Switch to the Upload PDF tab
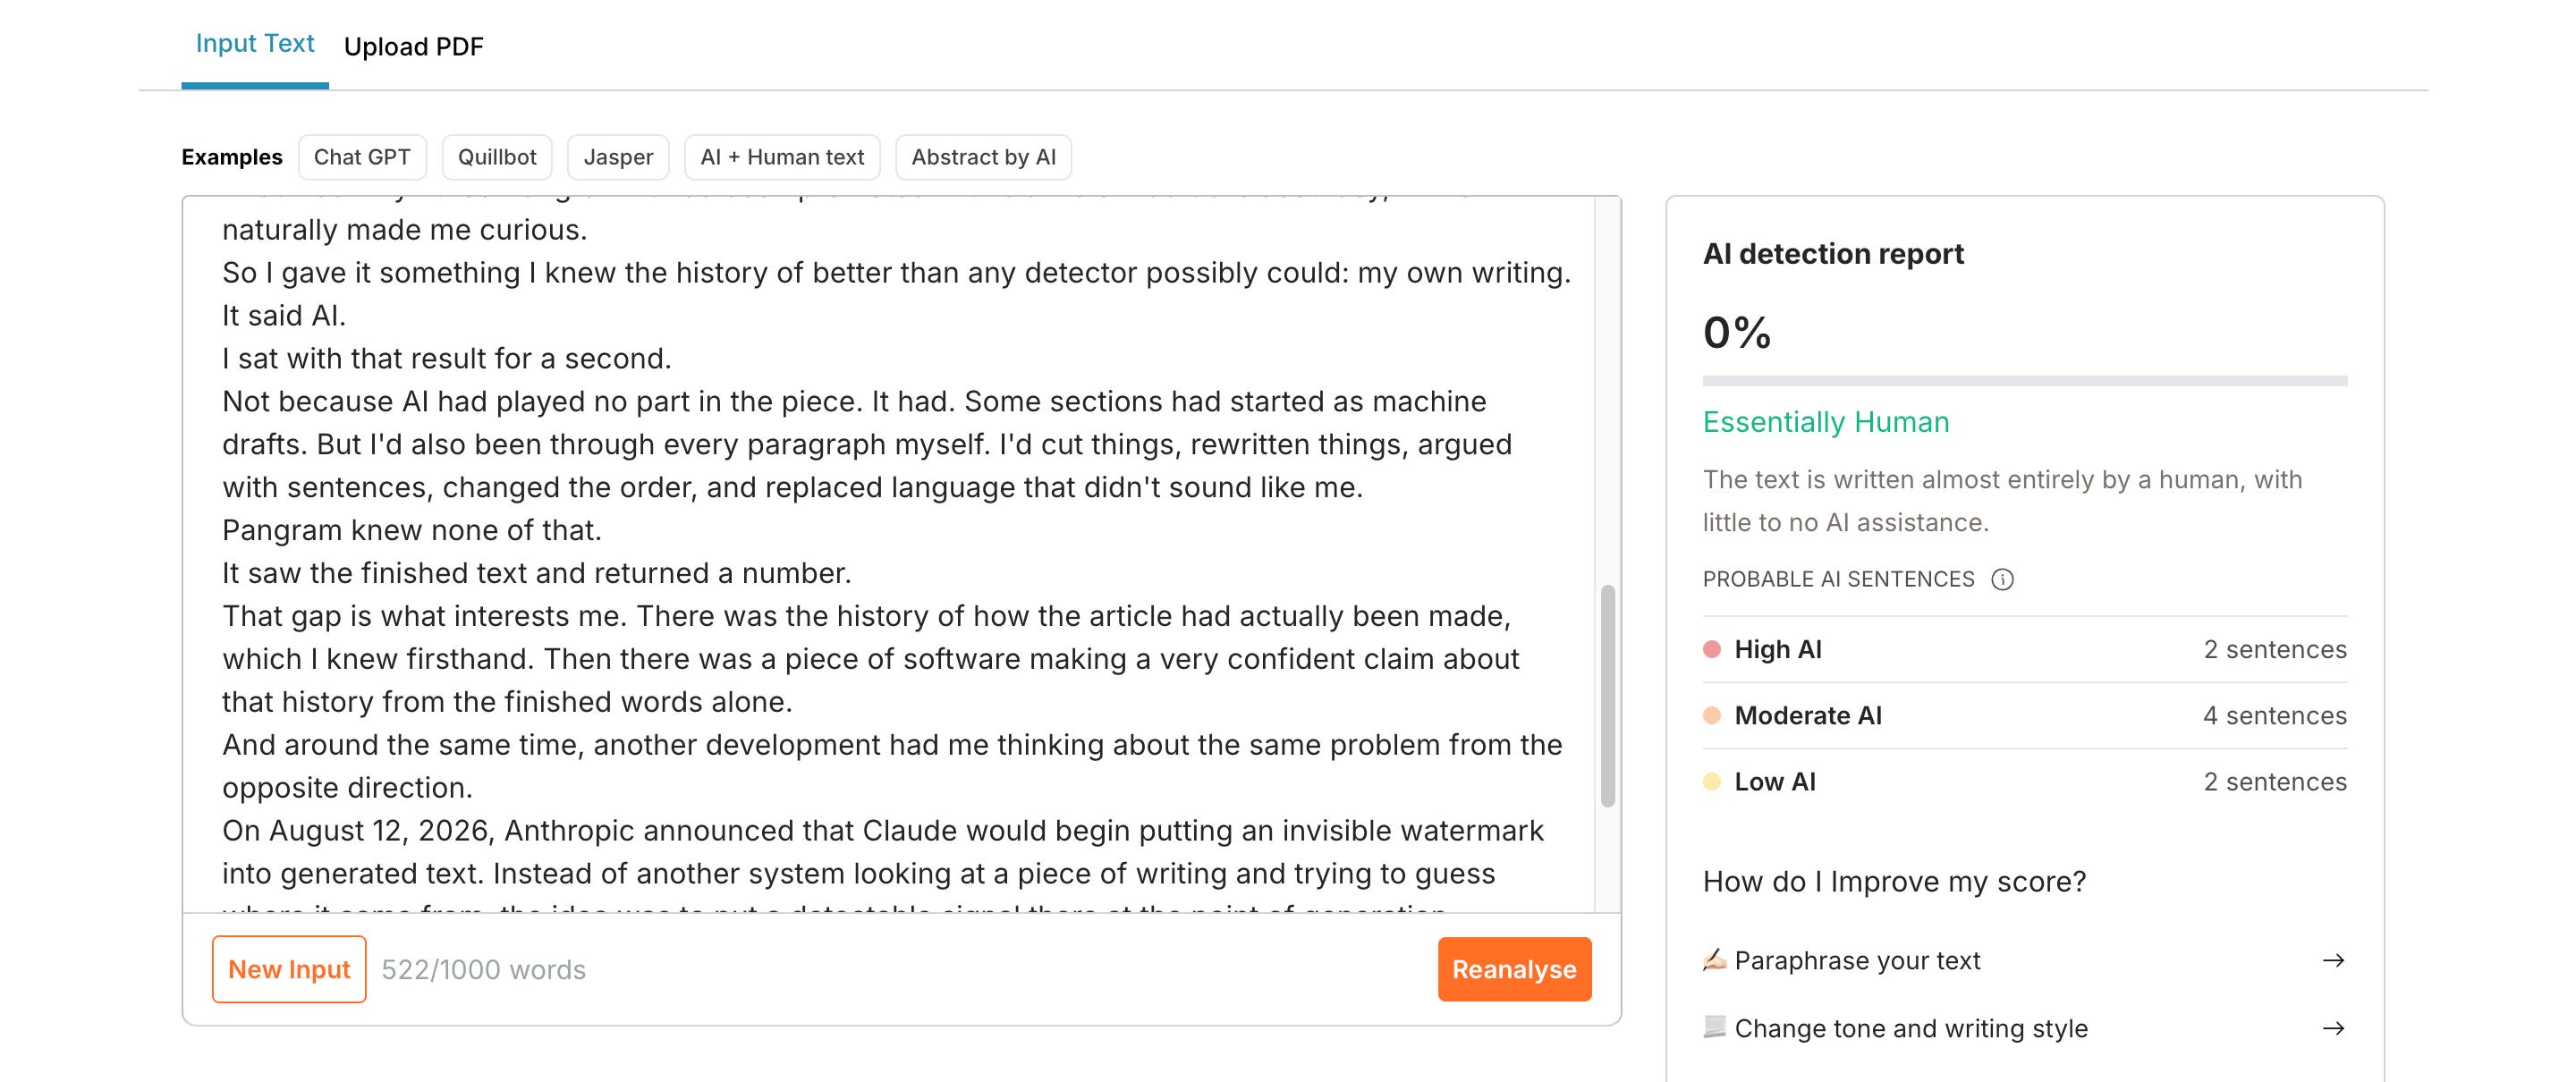Image resolution: width=2576 pixels, height=1082 pixels. (x=413, y=46)
